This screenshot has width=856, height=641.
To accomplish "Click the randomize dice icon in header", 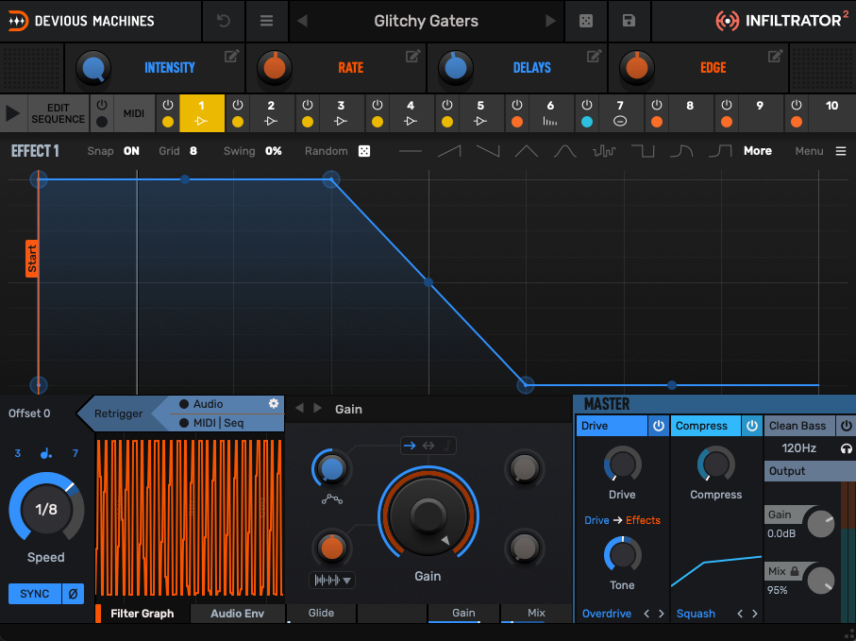I will [586, 21].
